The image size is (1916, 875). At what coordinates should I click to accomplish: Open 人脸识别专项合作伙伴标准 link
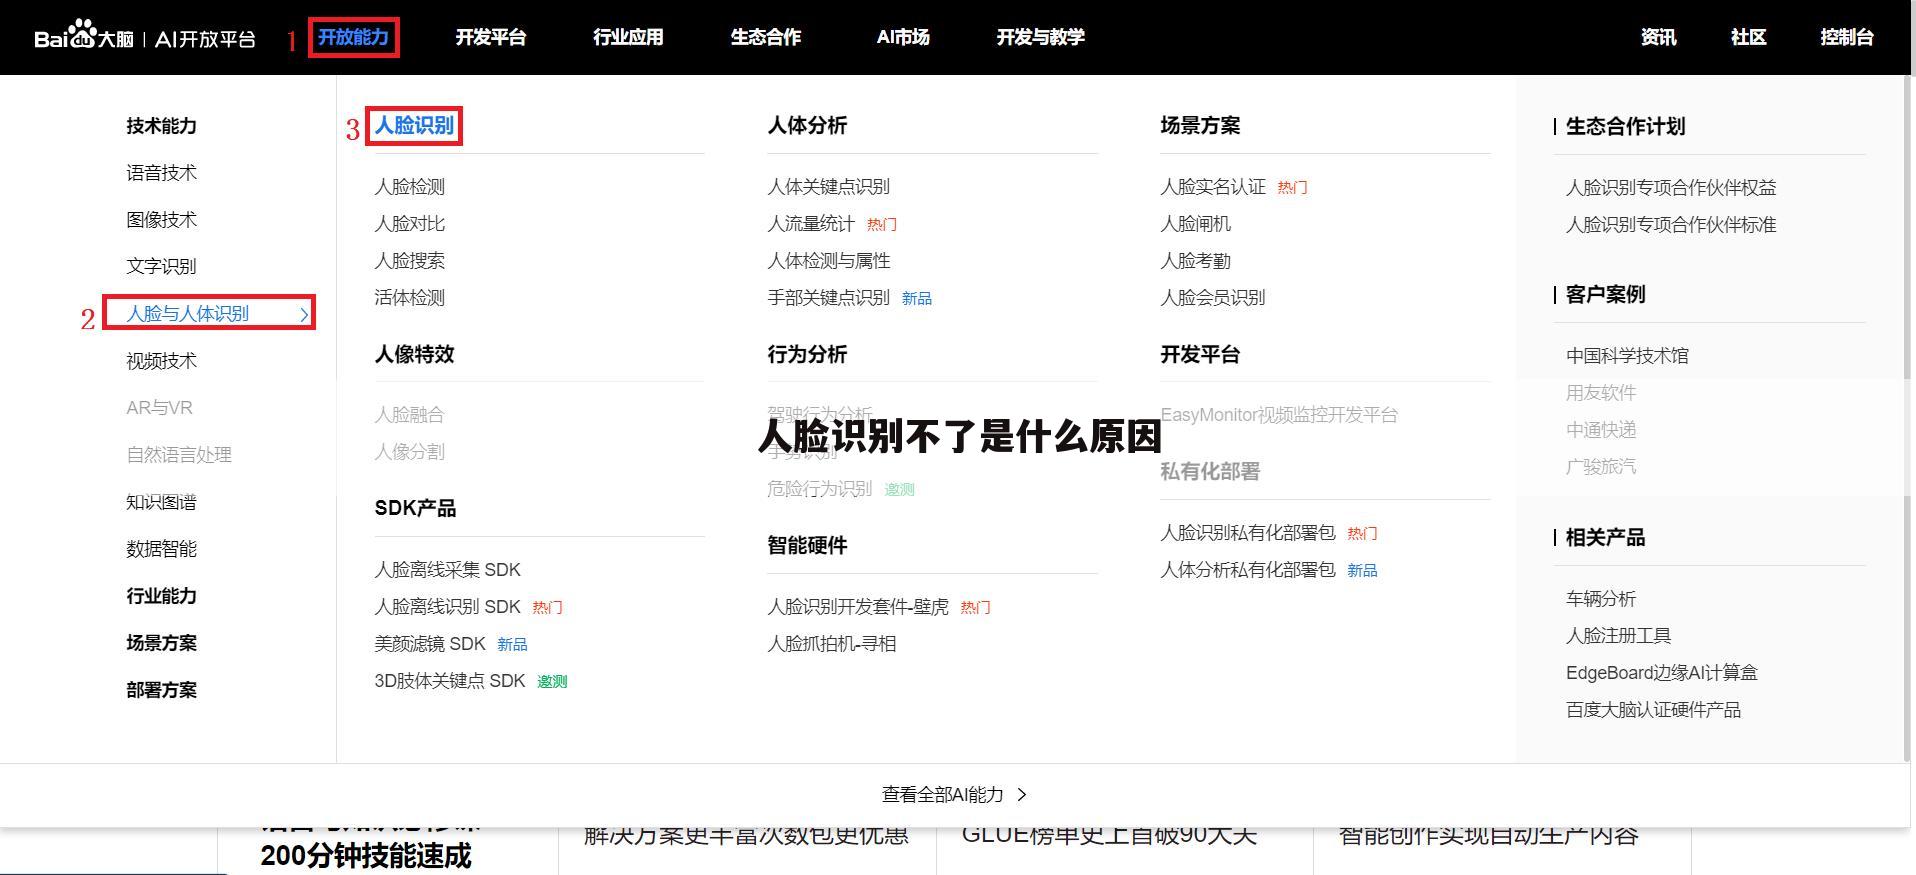[x=1671, y=225]
